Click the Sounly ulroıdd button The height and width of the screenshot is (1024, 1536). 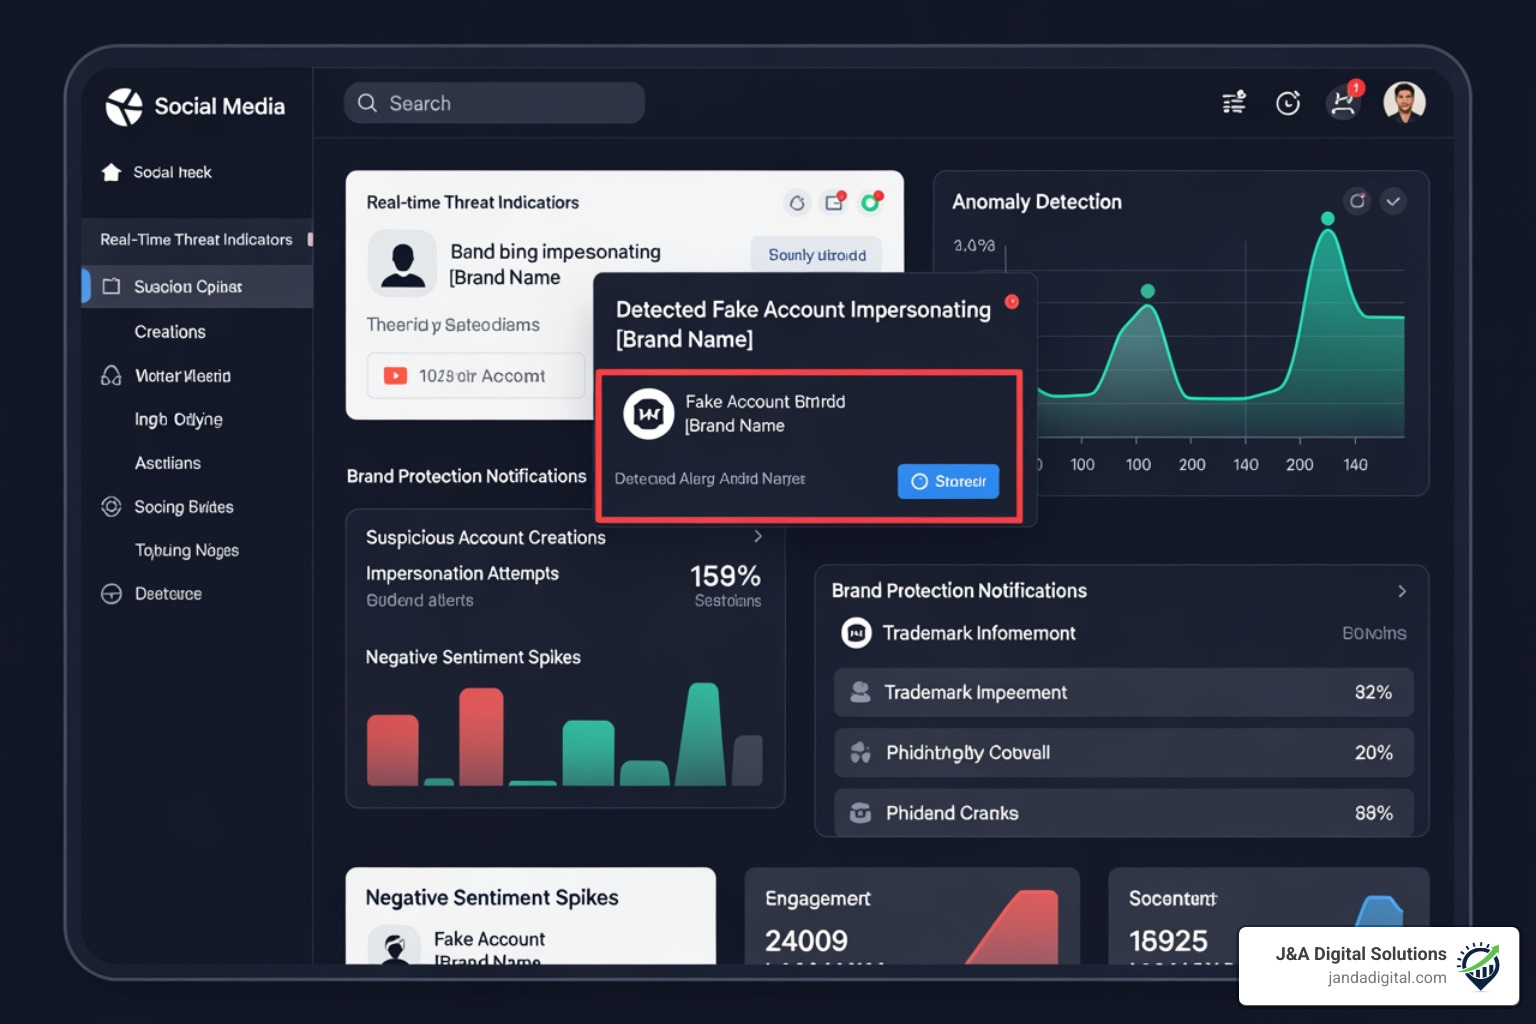click(x=817, y=255)
